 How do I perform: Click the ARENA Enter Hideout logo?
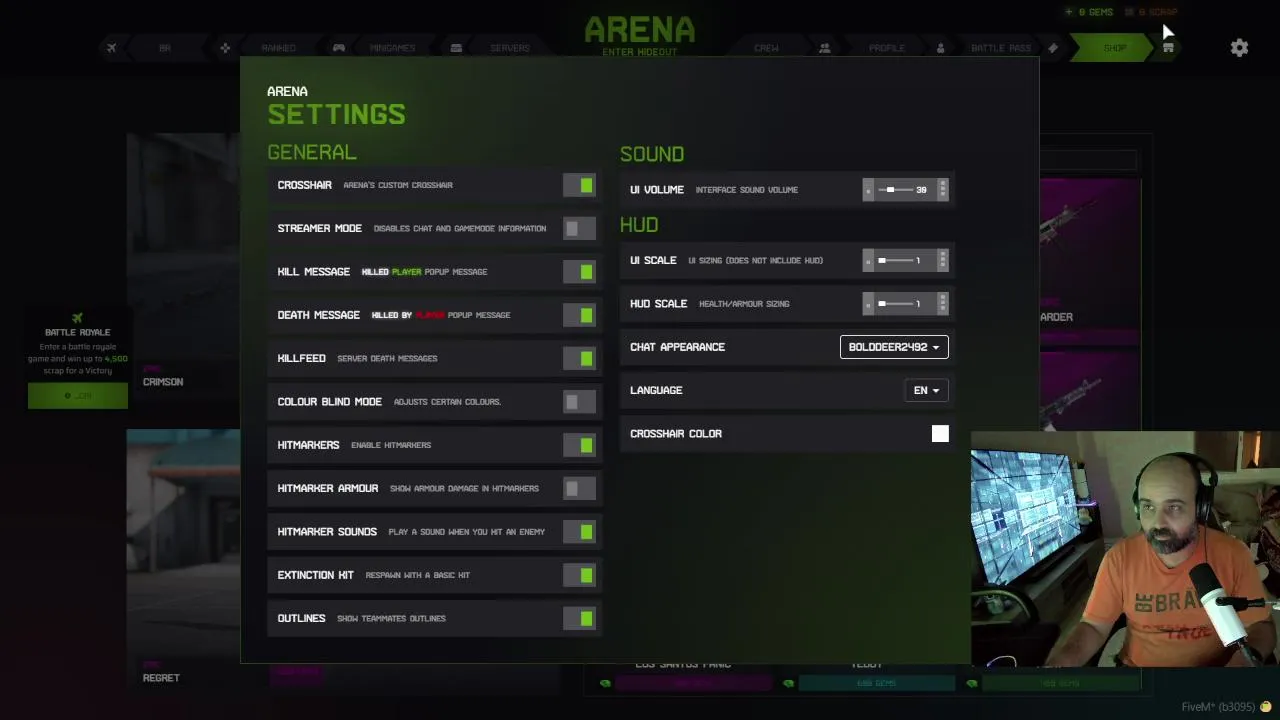pos(640,35)
